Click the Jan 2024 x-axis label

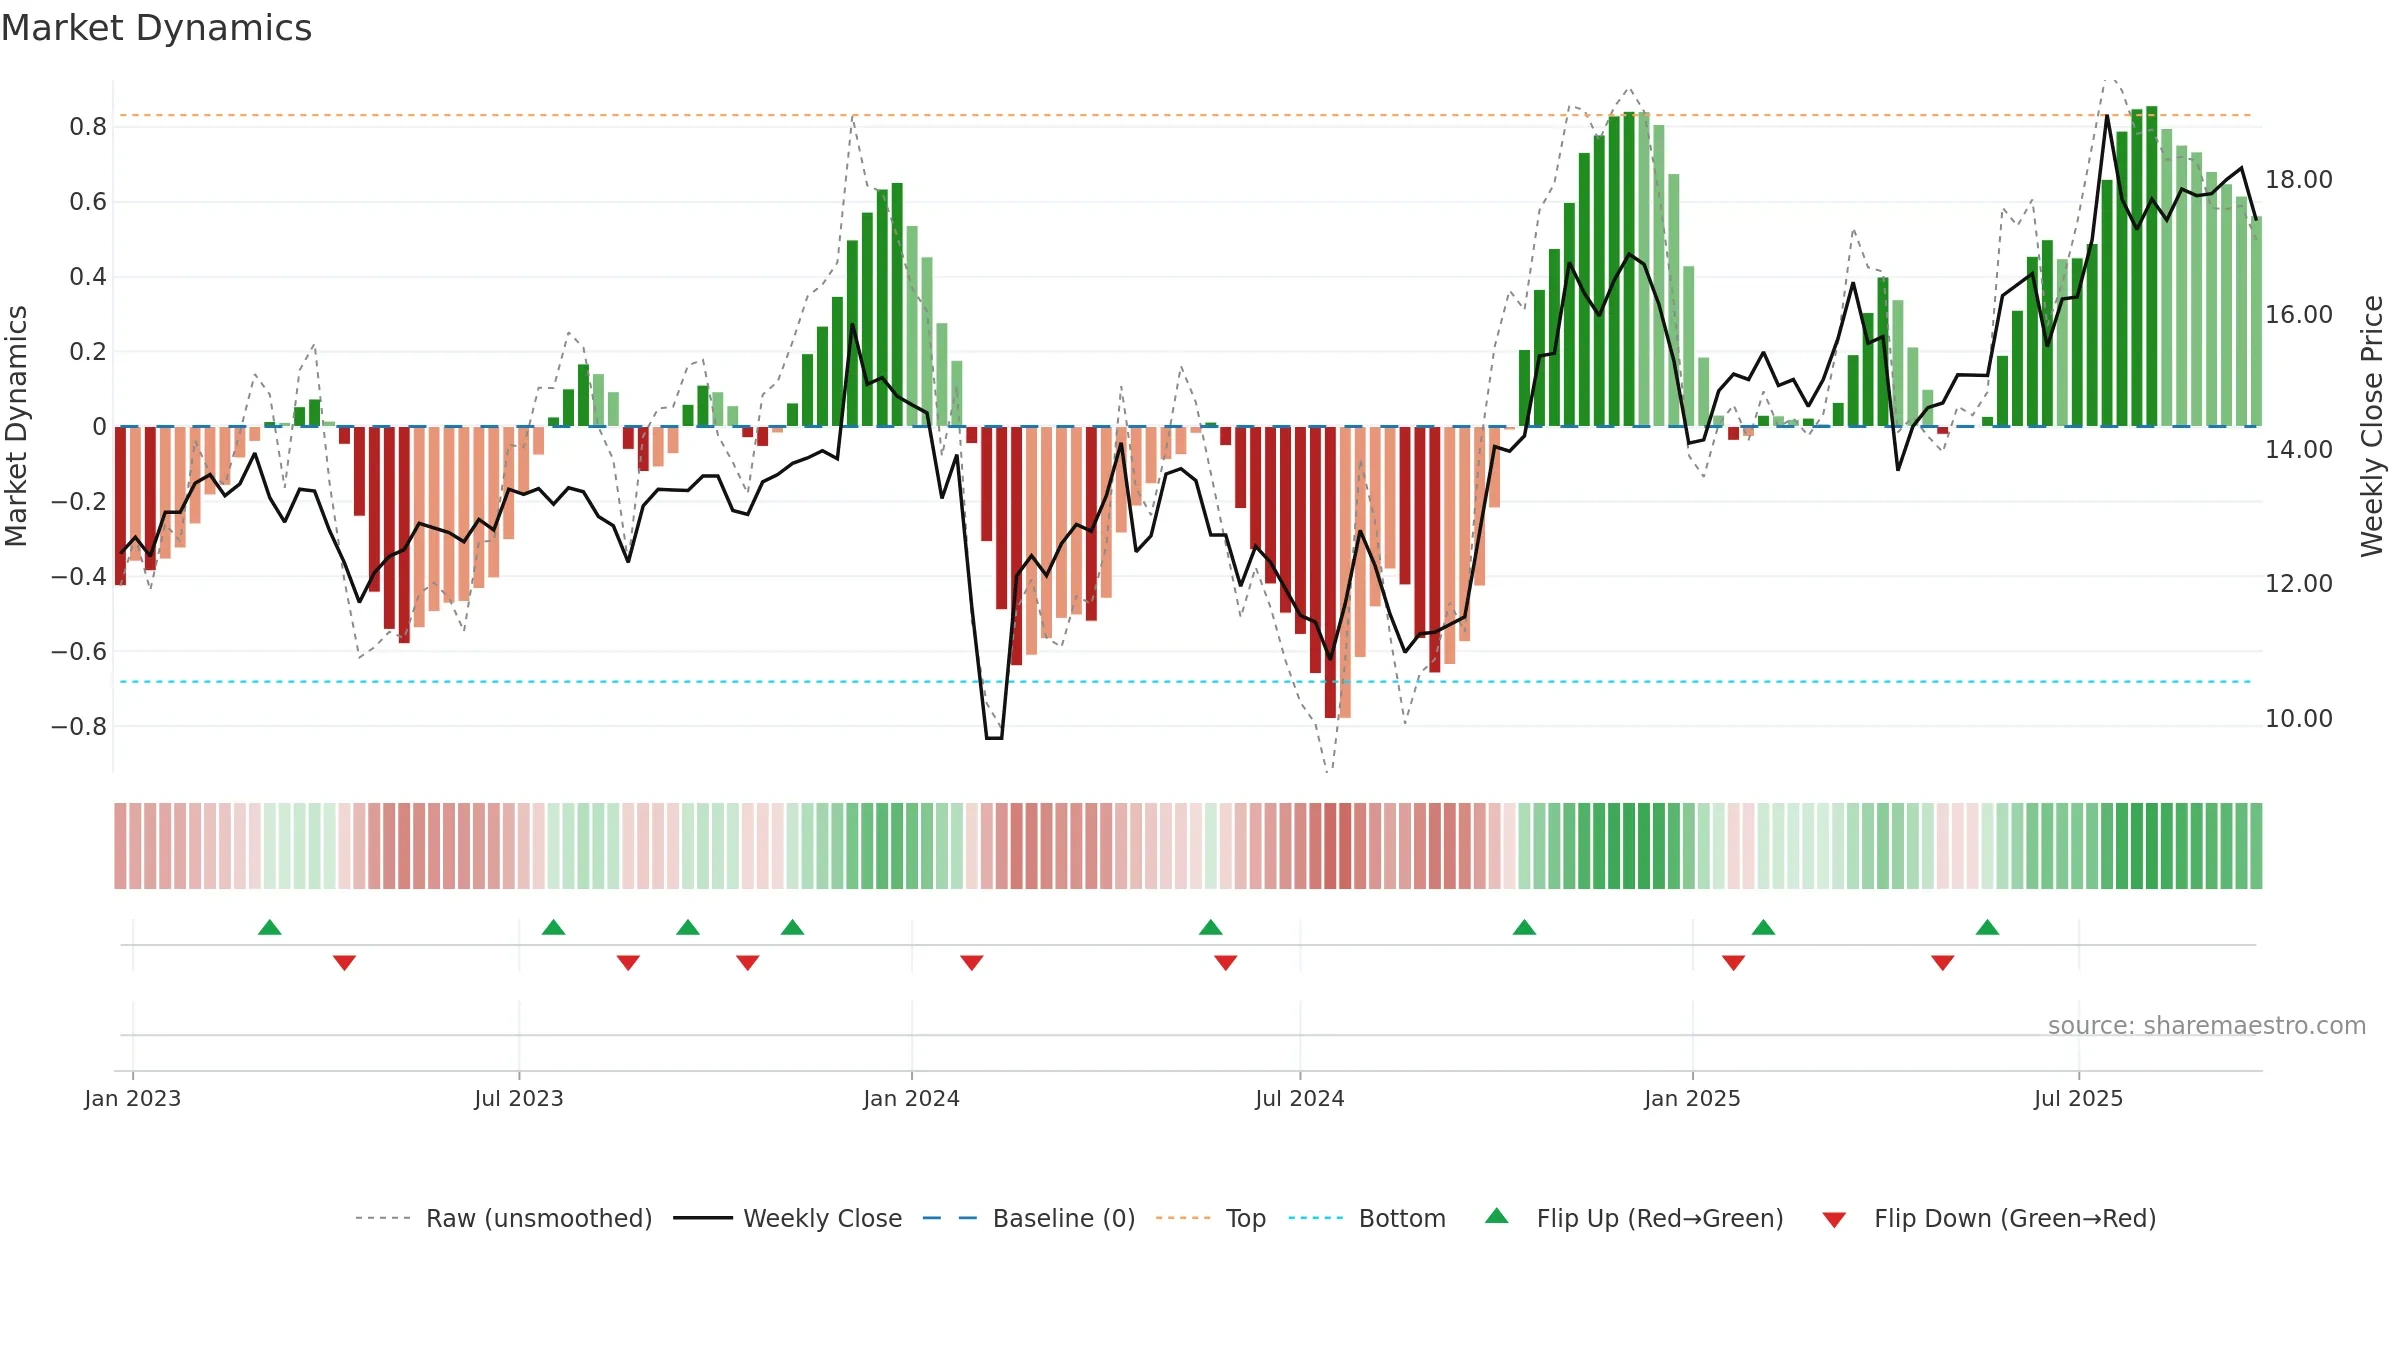tap(912, 1098)
